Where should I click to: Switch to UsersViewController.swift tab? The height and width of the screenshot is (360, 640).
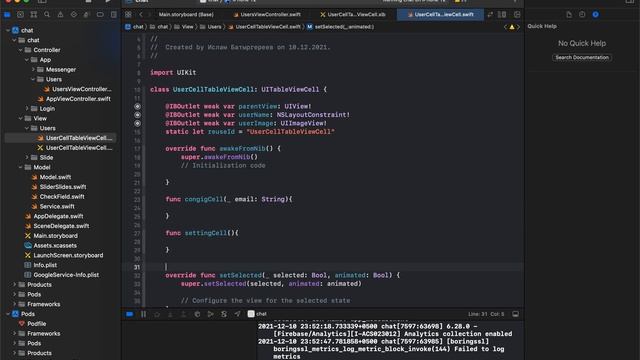click(267, 15)
